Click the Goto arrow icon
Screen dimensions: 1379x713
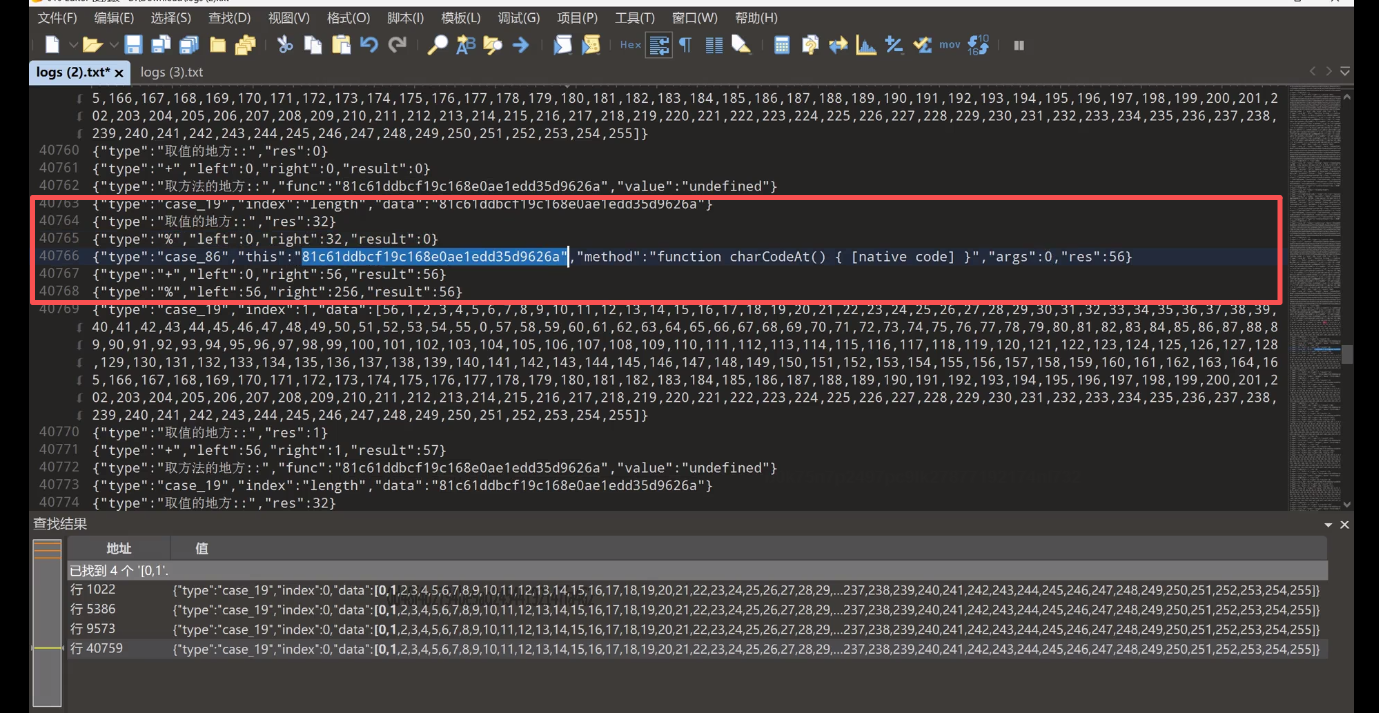[x=521, y=45]
